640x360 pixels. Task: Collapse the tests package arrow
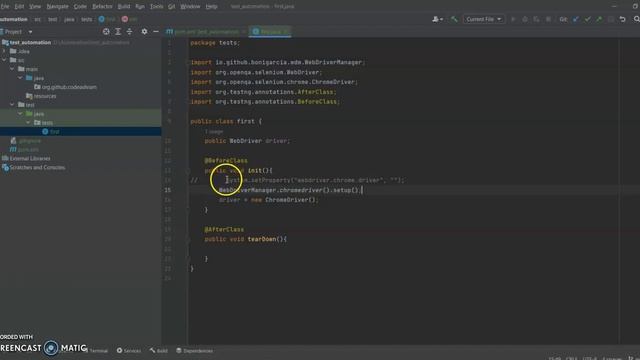pyautogui.click(x=28, y=123)
